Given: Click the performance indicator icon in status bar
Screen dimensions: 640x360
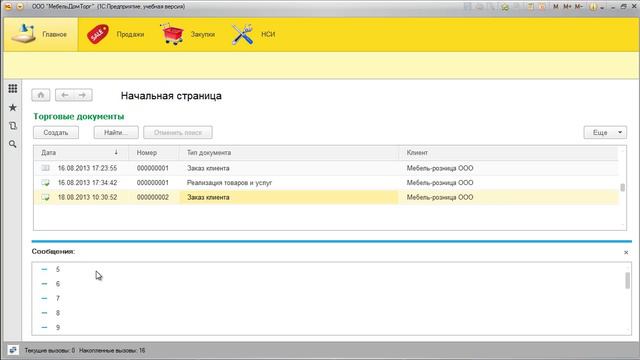Looking at the screenshot, I should tap(13, 350).
